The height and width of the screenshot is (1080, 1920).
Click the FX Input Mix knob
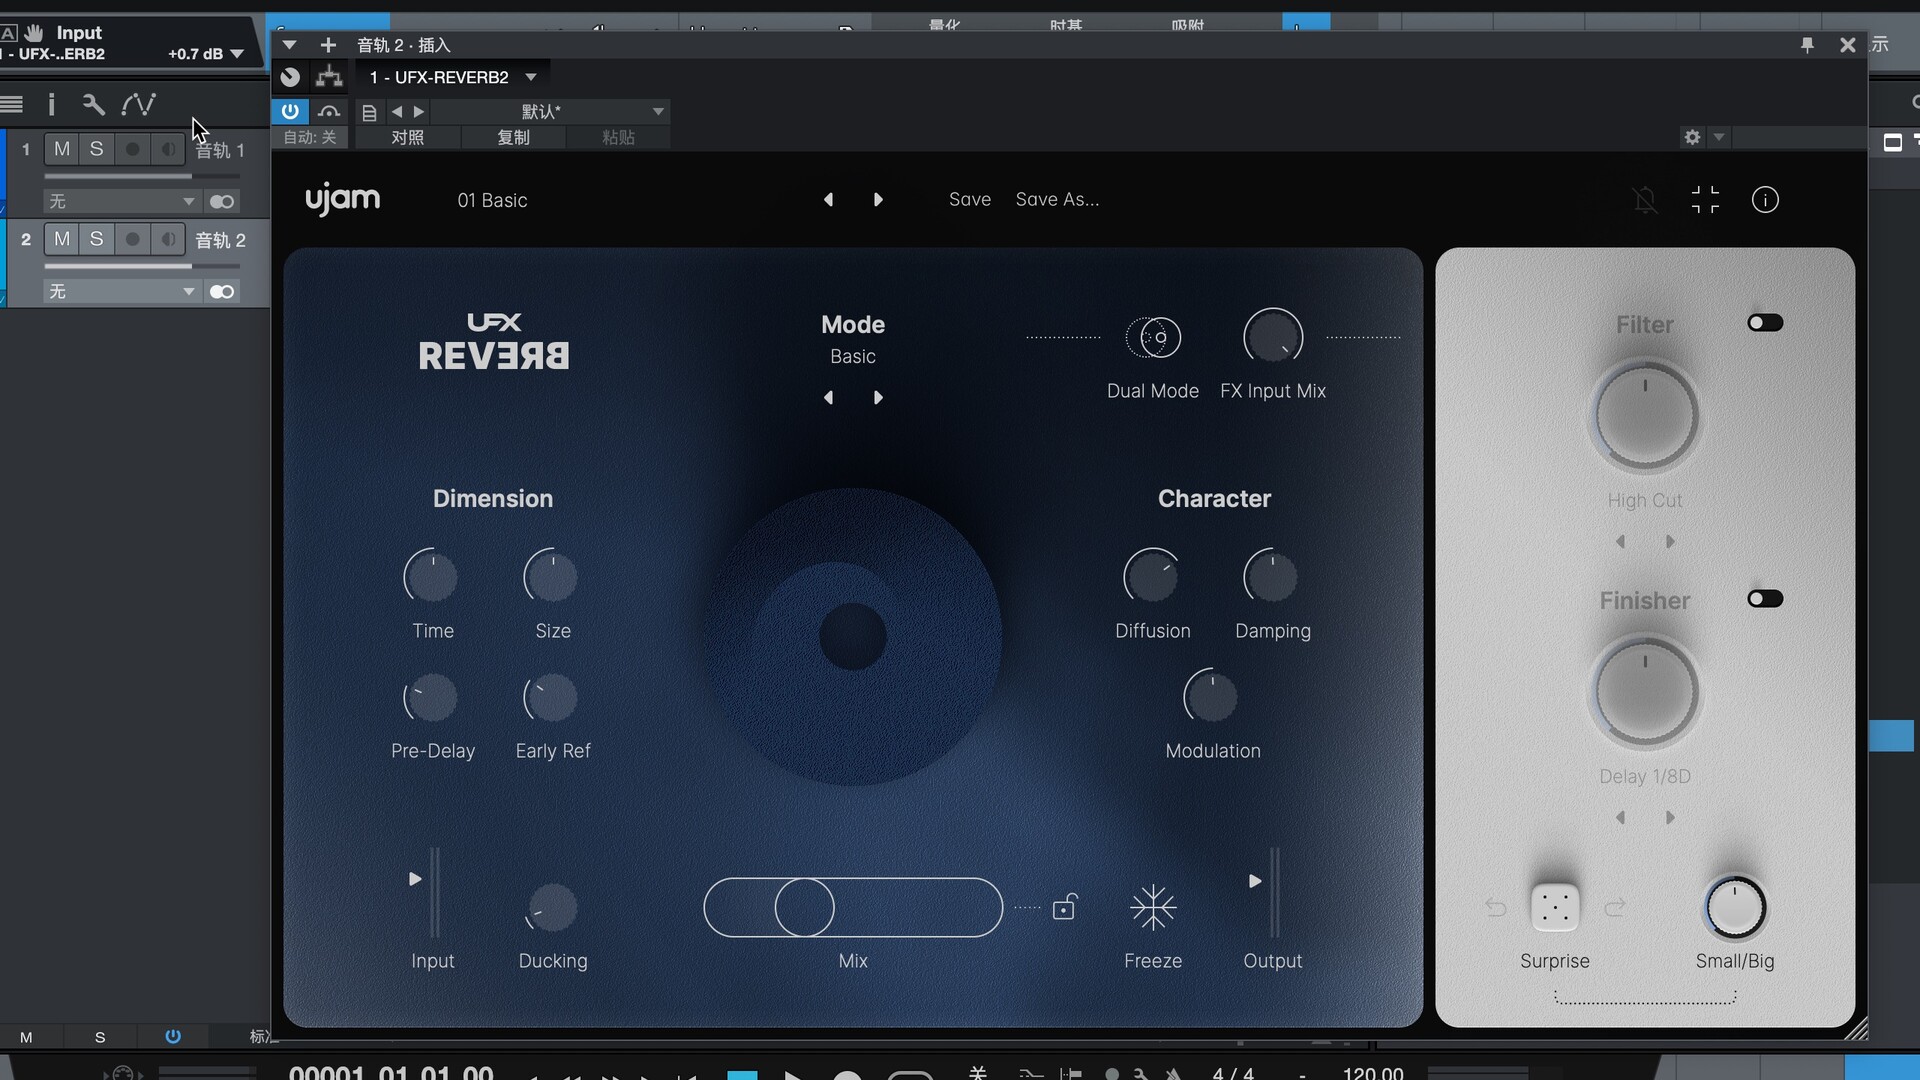click(x=1273, y=337)
